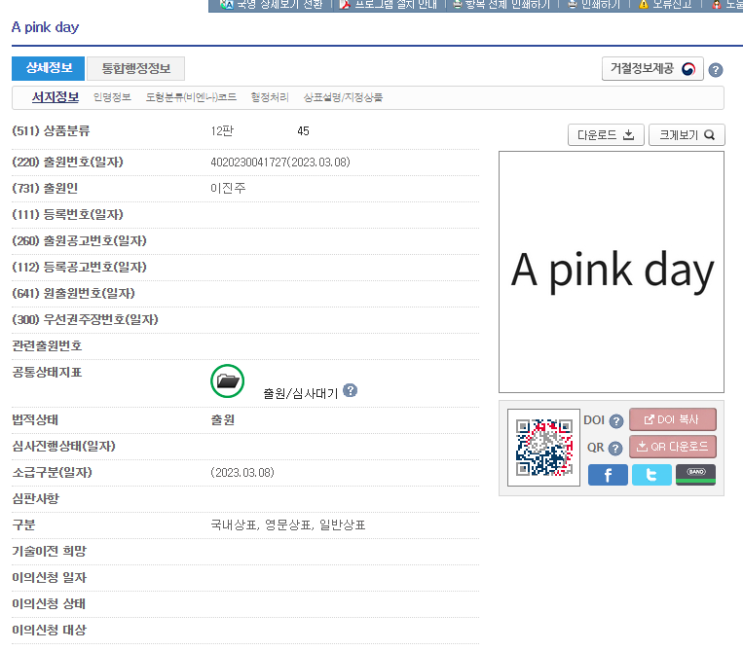Viewport: 743px width, 651px height.
Task: Click 오류신고 warning link in top bar
Action: [665, 5]
